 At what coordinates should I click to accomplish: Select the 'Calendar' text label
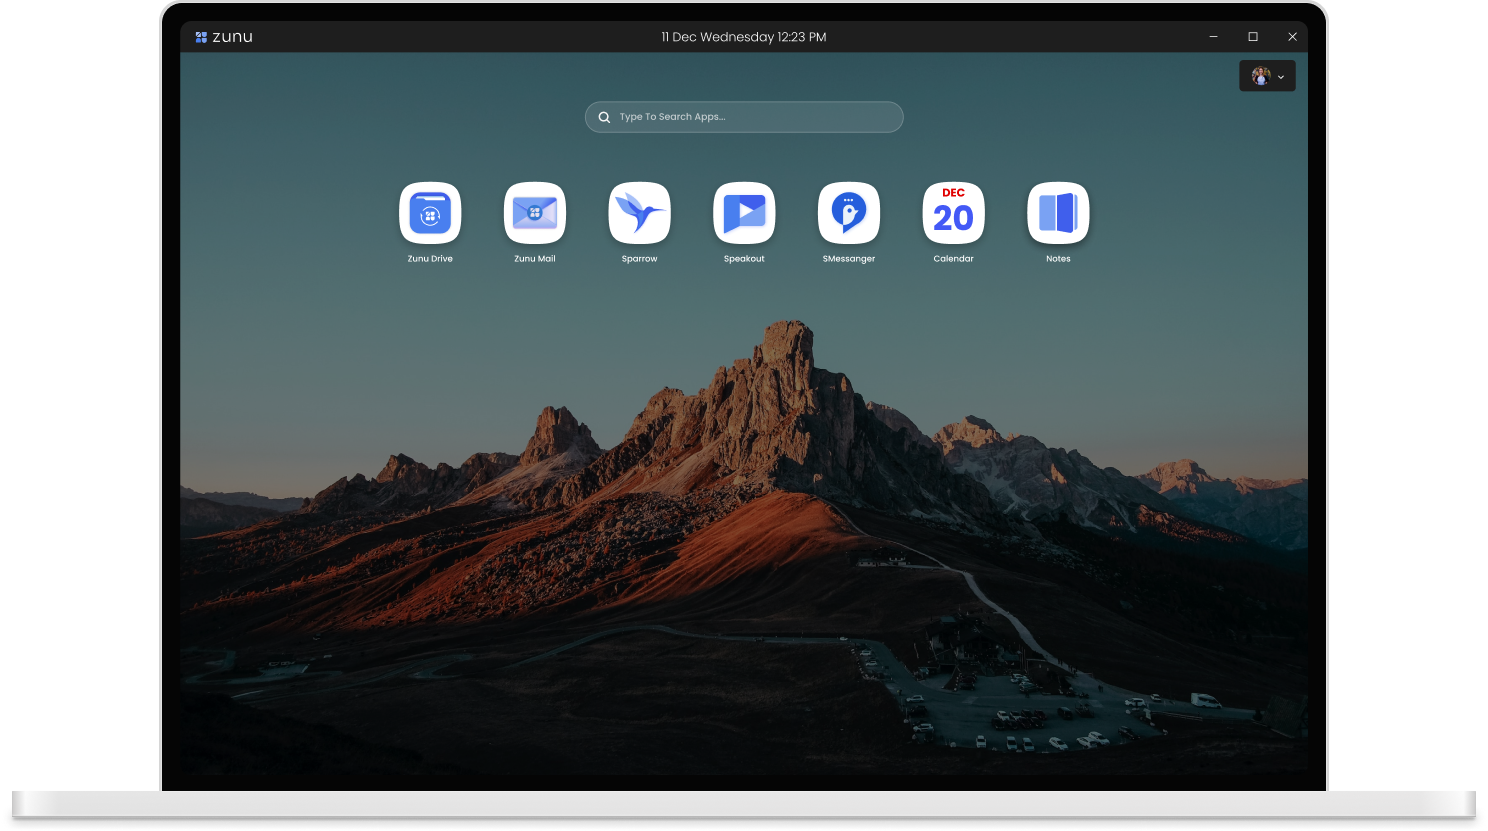pyautogui.click(x=953, y=259)
